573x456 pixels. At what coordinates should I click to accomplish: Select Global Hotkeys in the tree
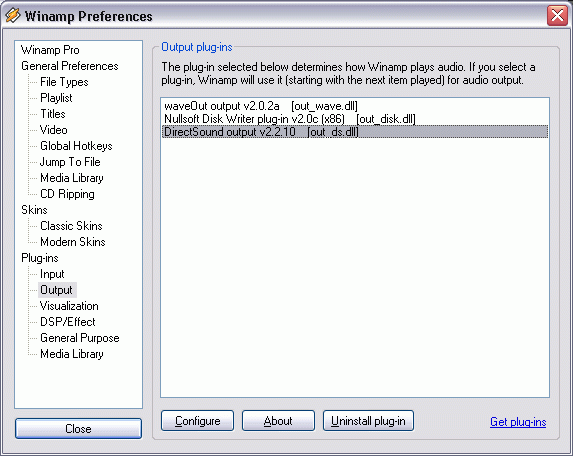pos(76,146)
